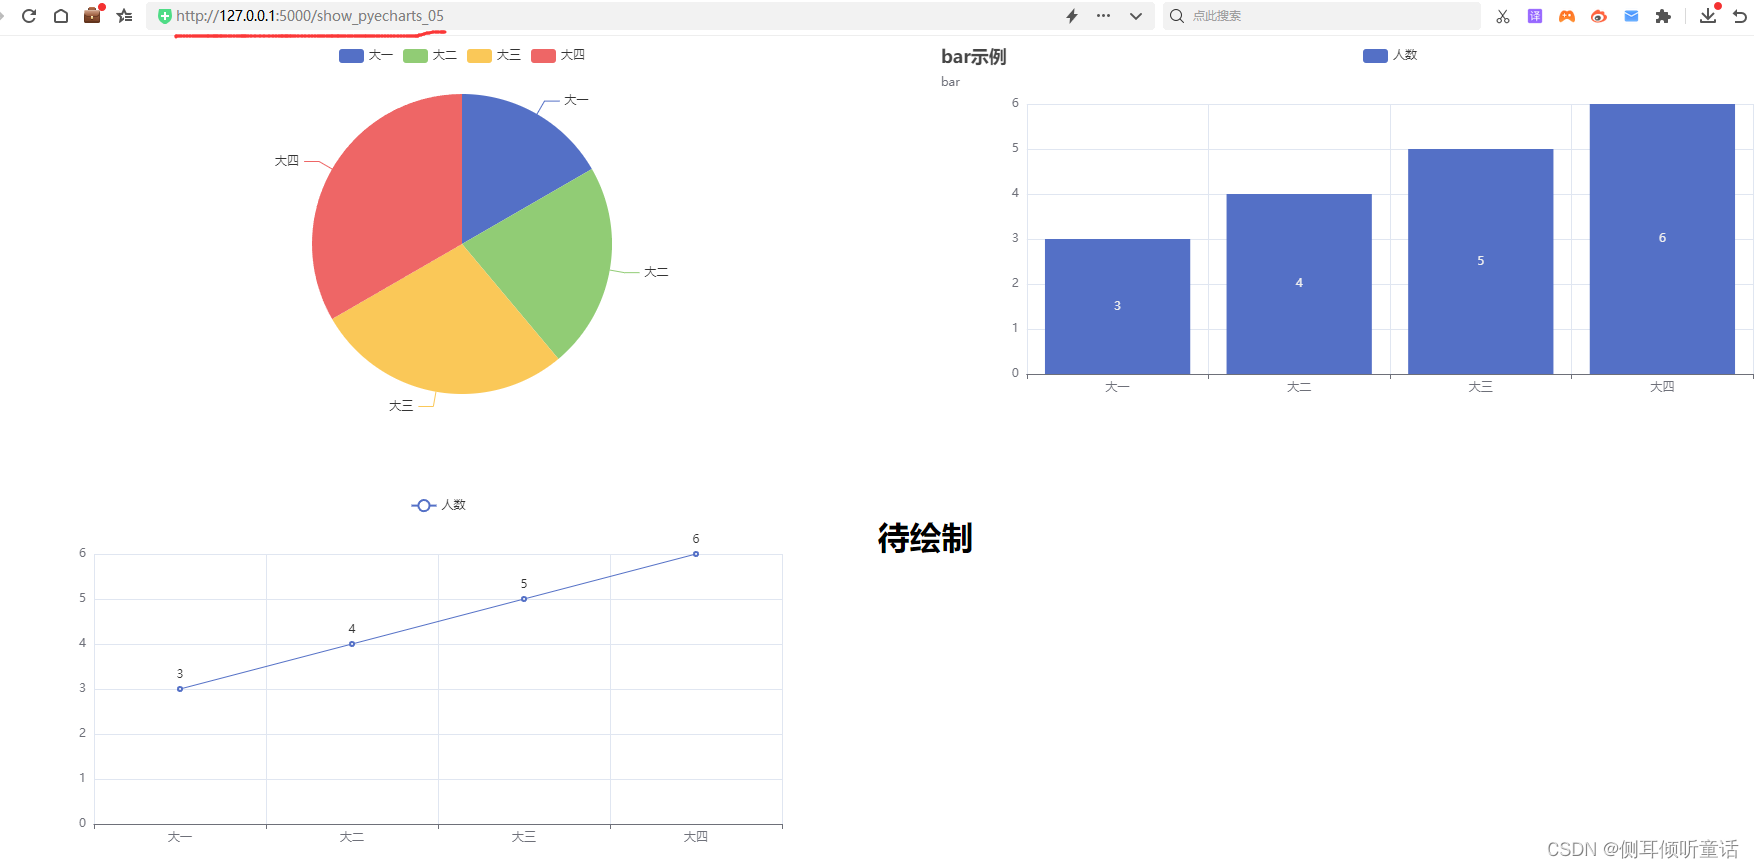The image size is (1754, 868).
Task: Click the 大二 x-axis label of line chart
Action: click(x=352, y=837)
